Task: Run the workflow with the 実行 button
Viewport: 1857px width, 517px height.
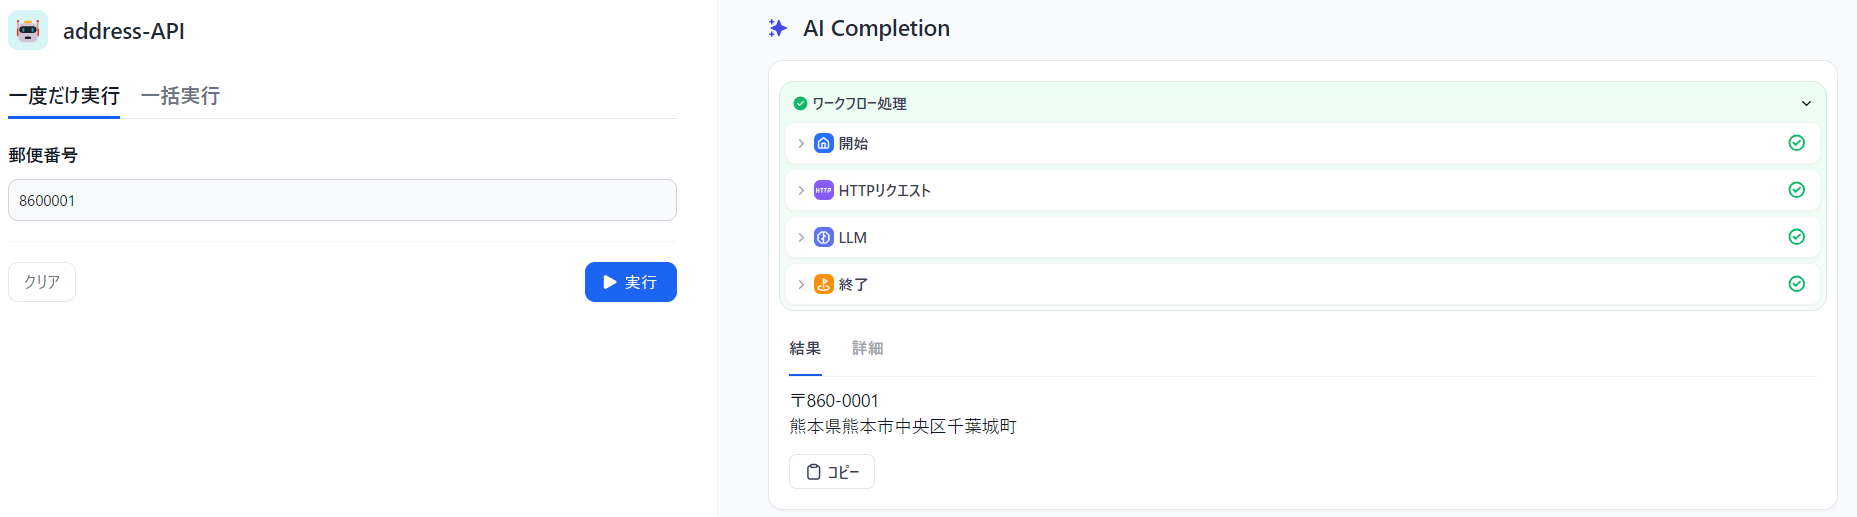Action: [x=631, y=282]
